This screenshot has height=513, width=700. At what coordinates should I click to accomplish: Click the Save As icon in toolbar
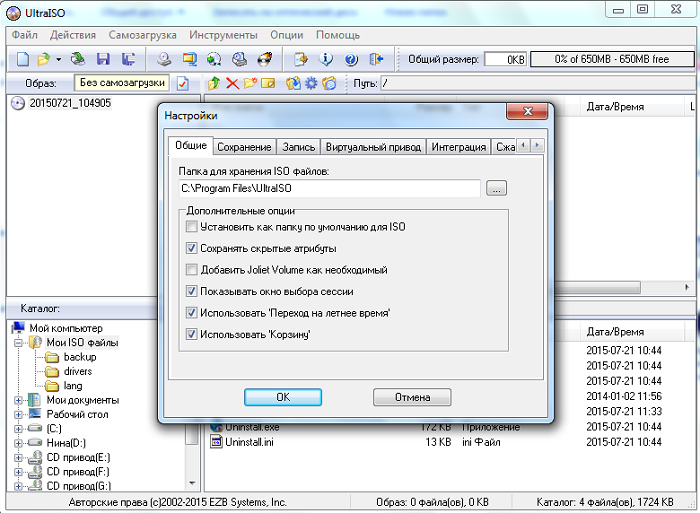pyautogui.click(x=129, y=59)
